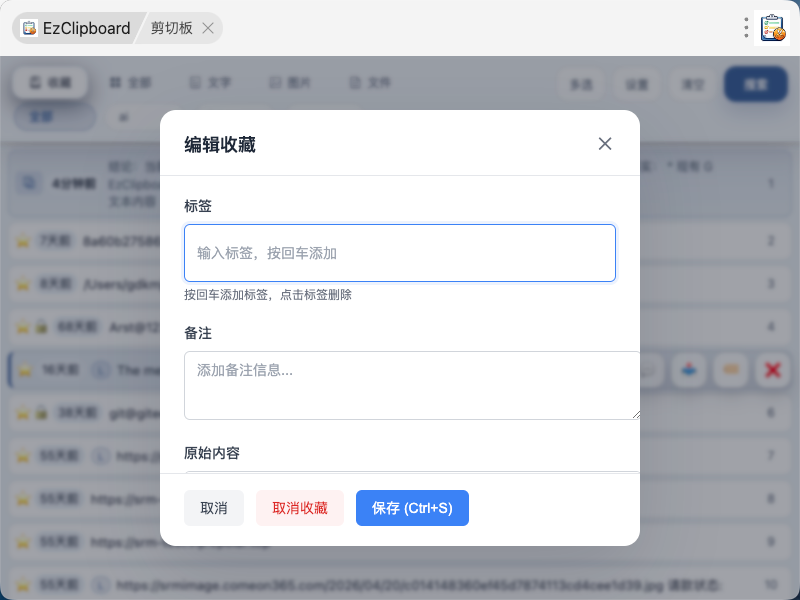800x600 pixels.
Task: Select the 剪切板 tab
Action: pos(171,28)
